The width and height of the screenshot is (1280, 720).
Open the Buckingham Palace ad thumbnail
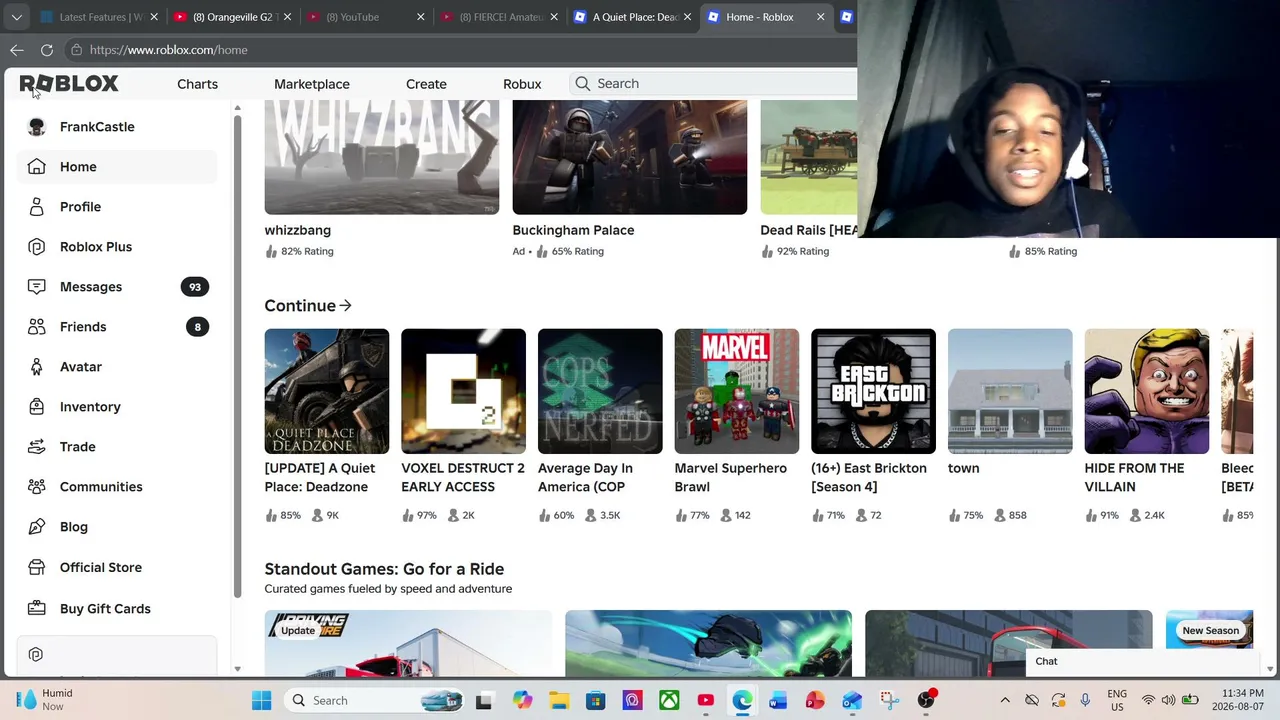point(630,157)
